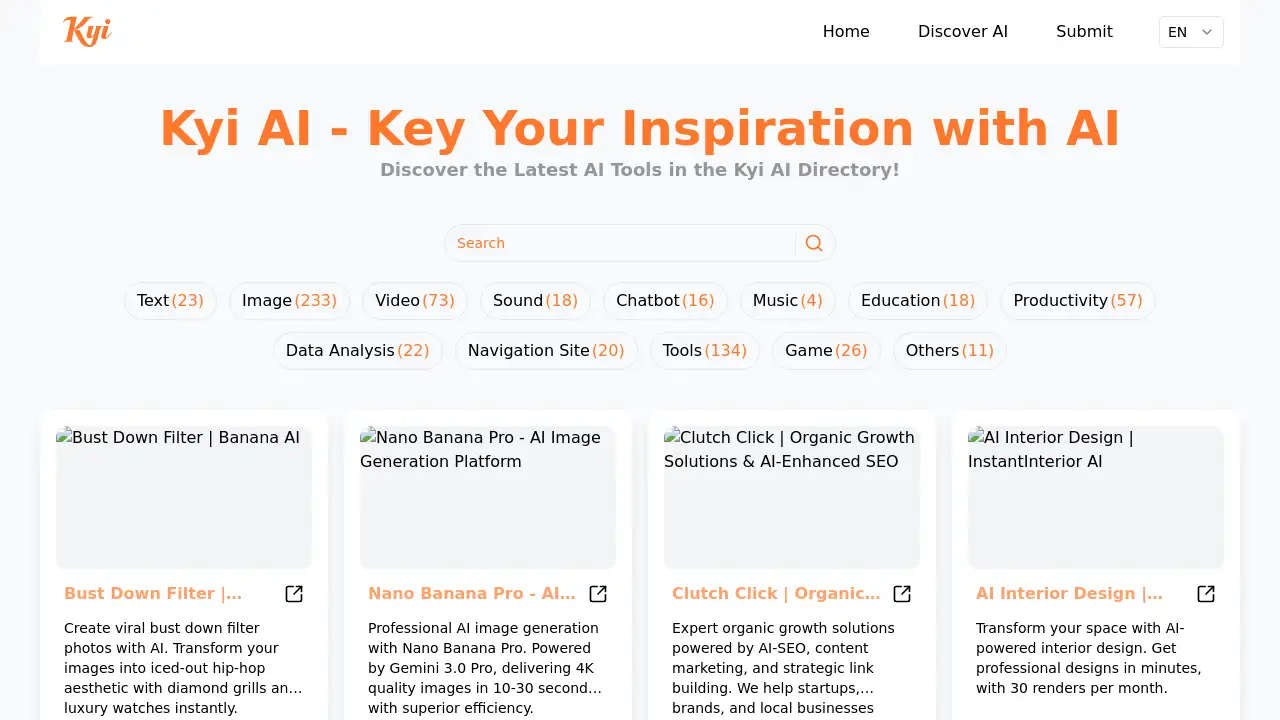Open the Bust Down Filter title link
This screenshot has height=720, width=1280.
[153, 594]
